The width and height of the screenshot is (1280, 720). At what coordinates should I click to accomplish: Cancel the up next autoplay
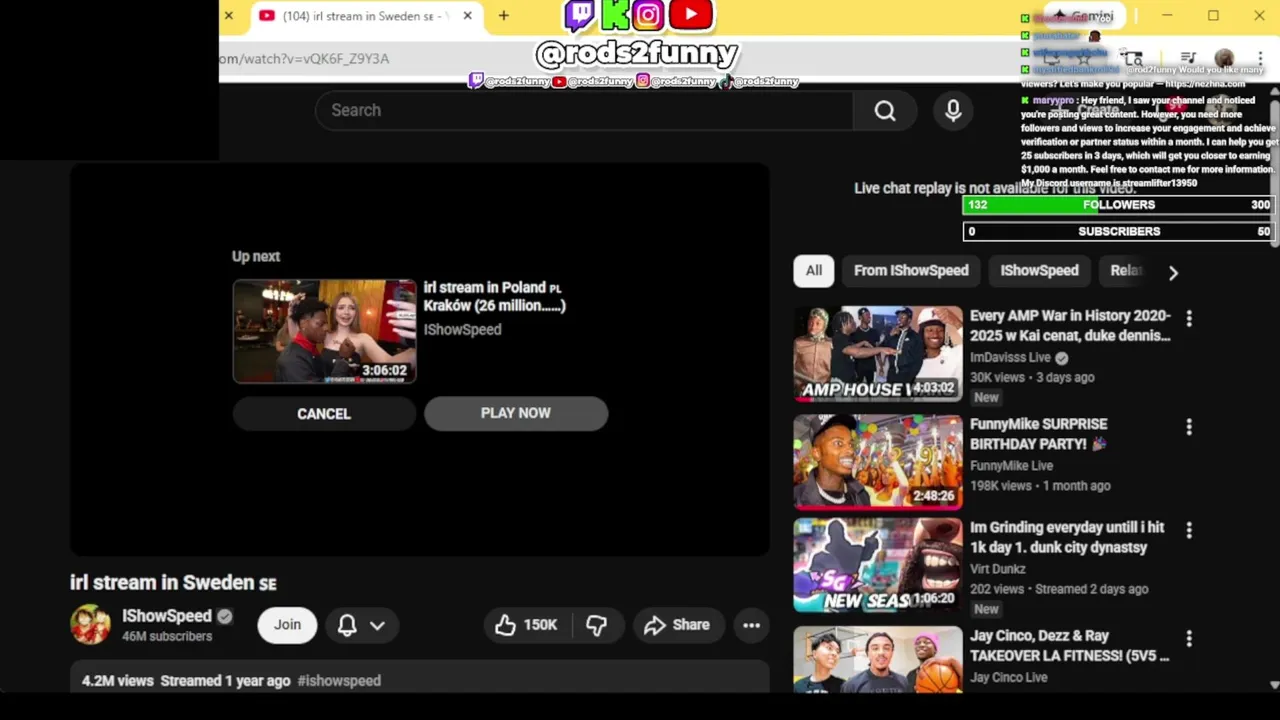(x=324, y=414)
